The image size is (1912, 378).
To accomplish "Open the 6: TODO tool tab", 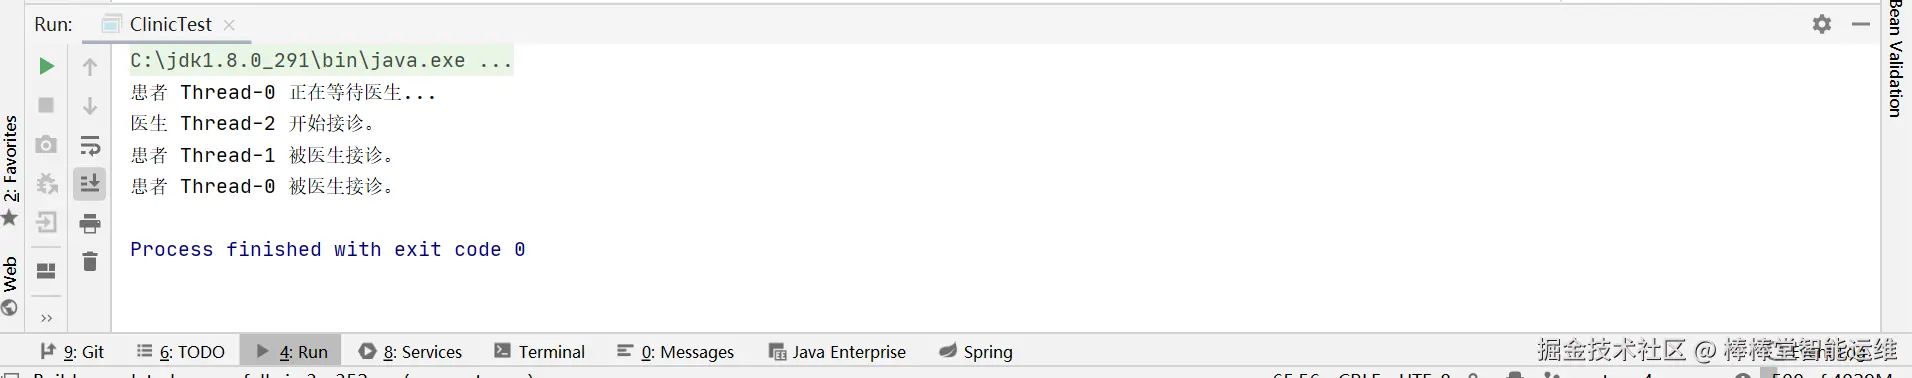I will pos(181,351).
